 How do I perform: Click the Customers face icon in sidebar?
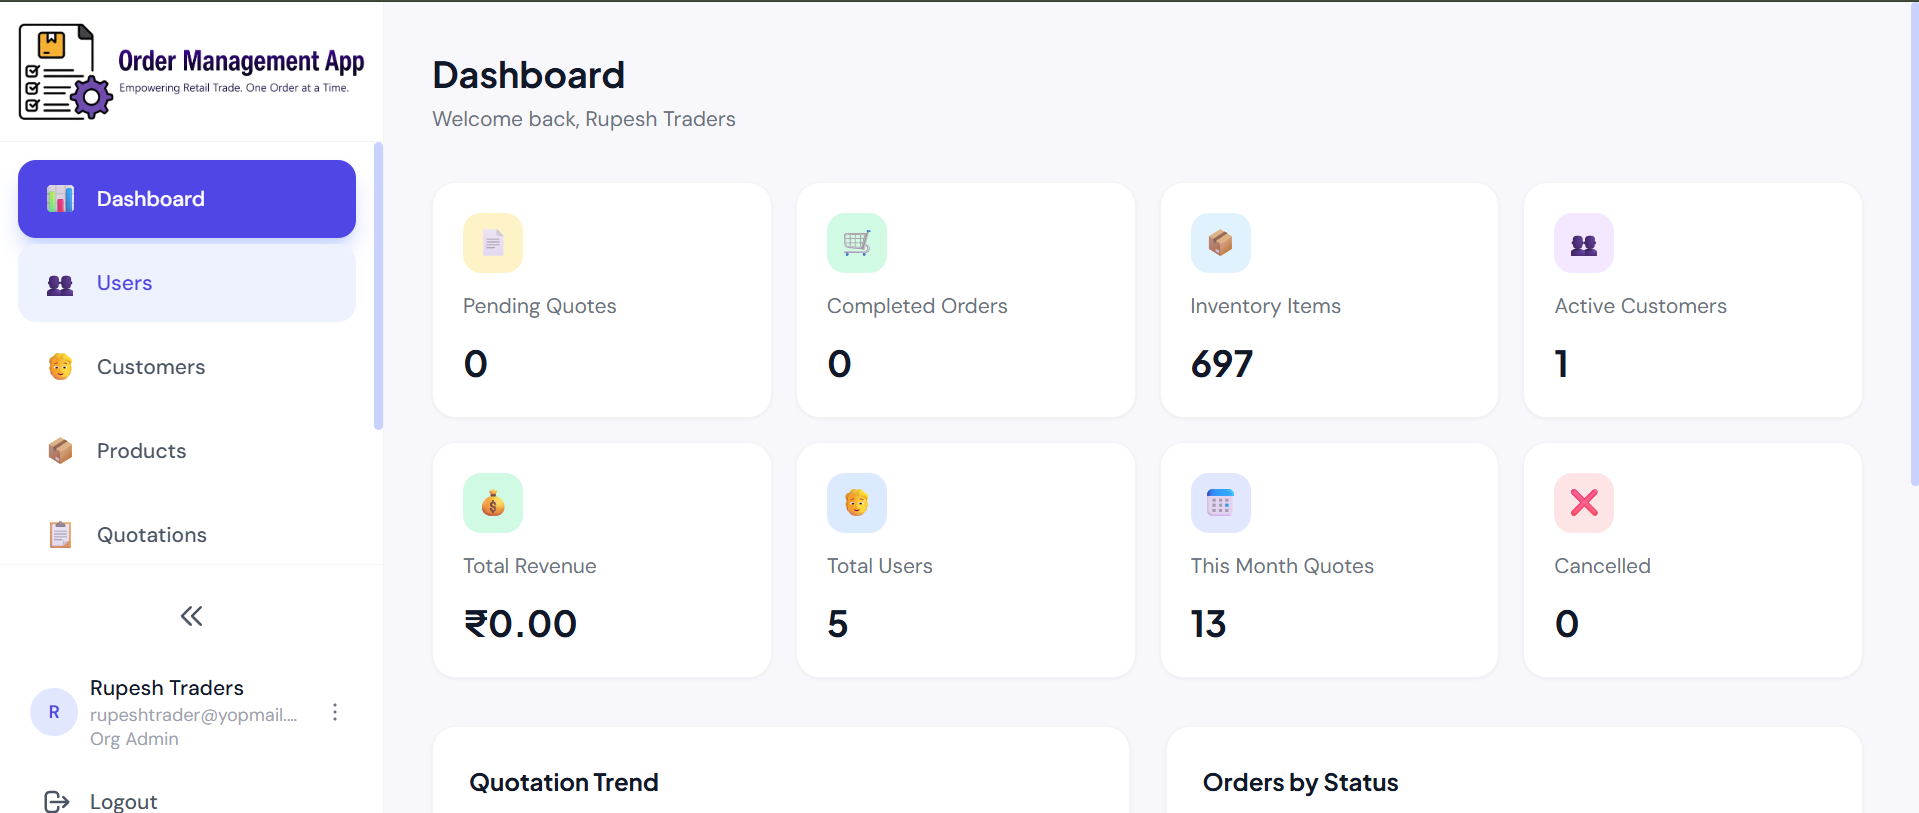click(x=60, y=367)
